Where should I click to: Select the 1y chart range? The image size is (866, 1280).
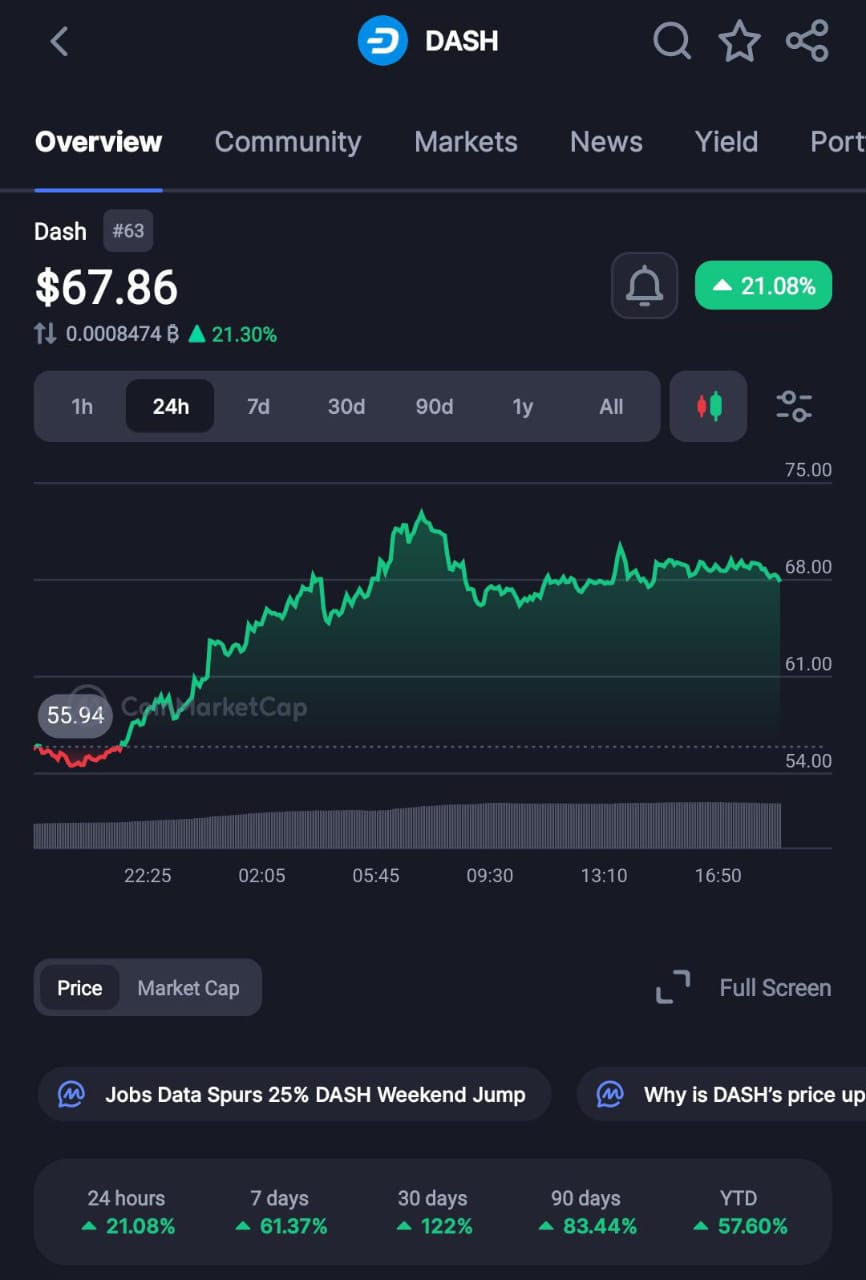click(x=522, y=406)
